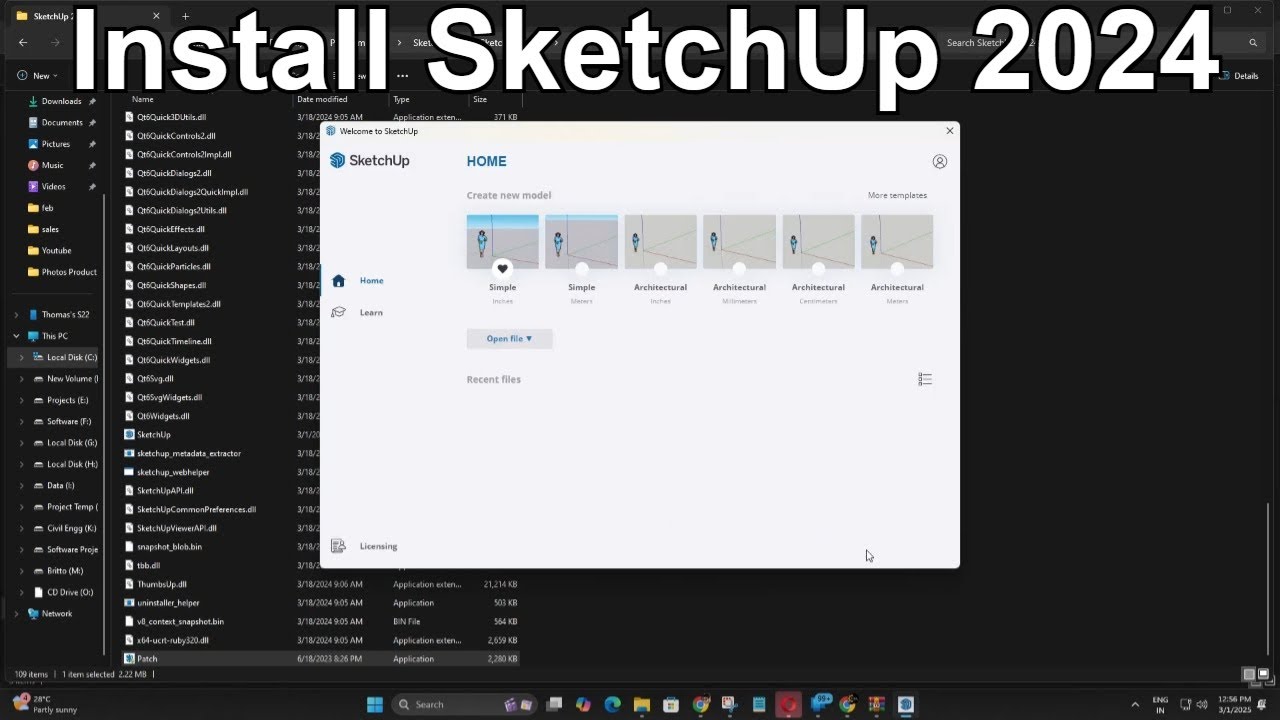This screenshot has height=720, width=1280.
Task: Click the Windows Start button
Action: tap(375, 704)
